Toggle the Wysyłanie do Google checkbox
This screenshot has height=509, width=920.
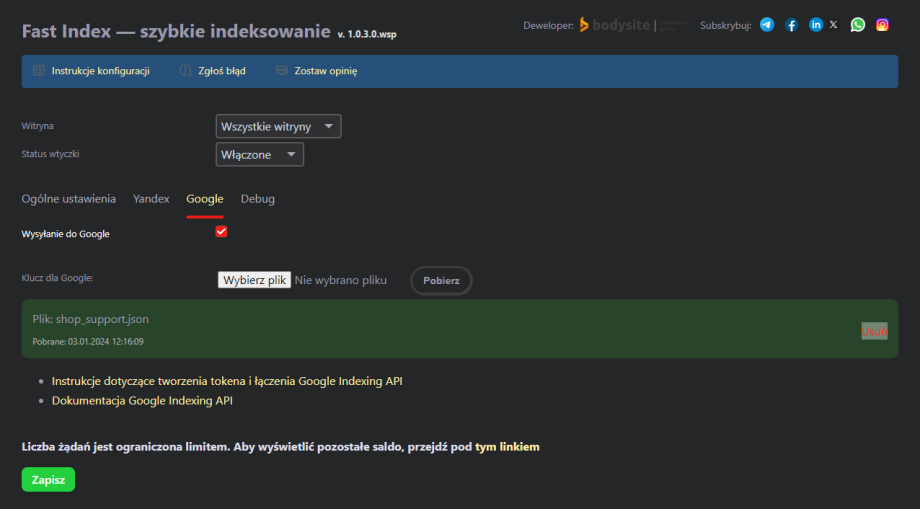(x=222, y=232)
